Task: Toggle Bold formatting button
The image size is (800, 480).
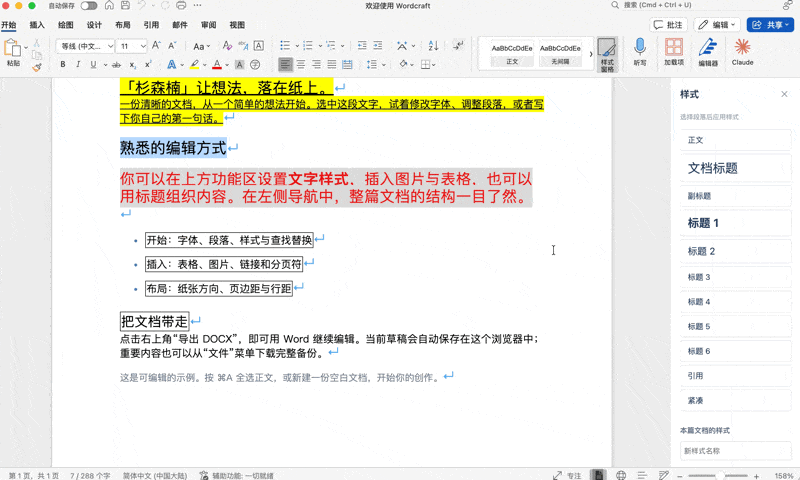Action: coord(63,65)
